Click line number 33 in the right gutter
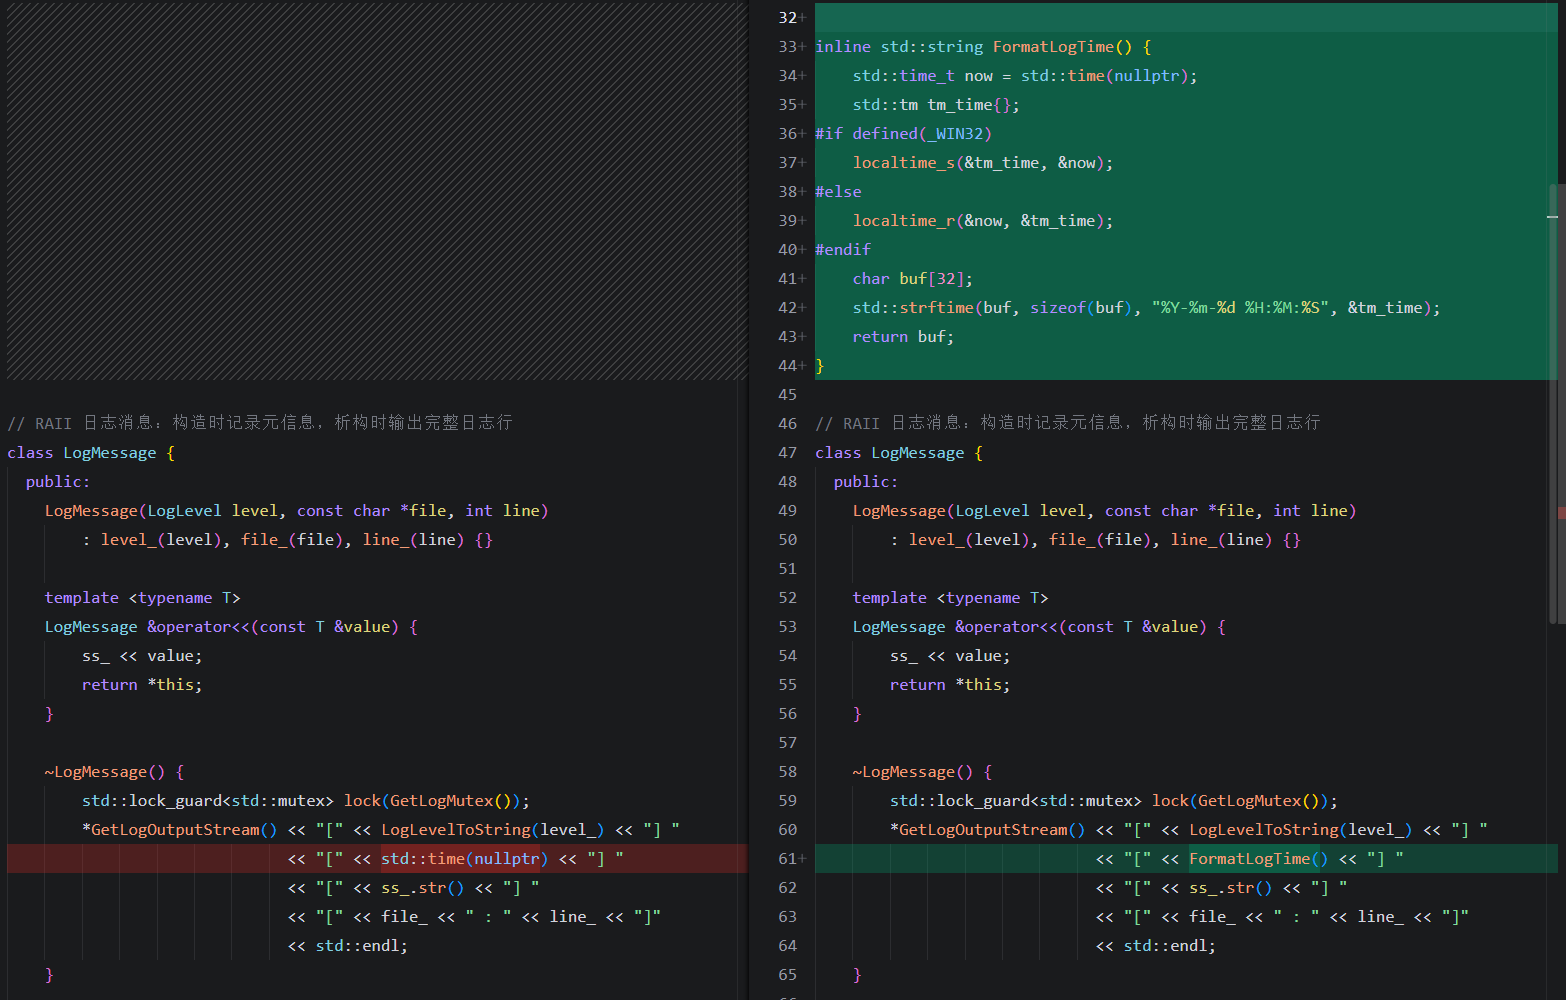 788,47
